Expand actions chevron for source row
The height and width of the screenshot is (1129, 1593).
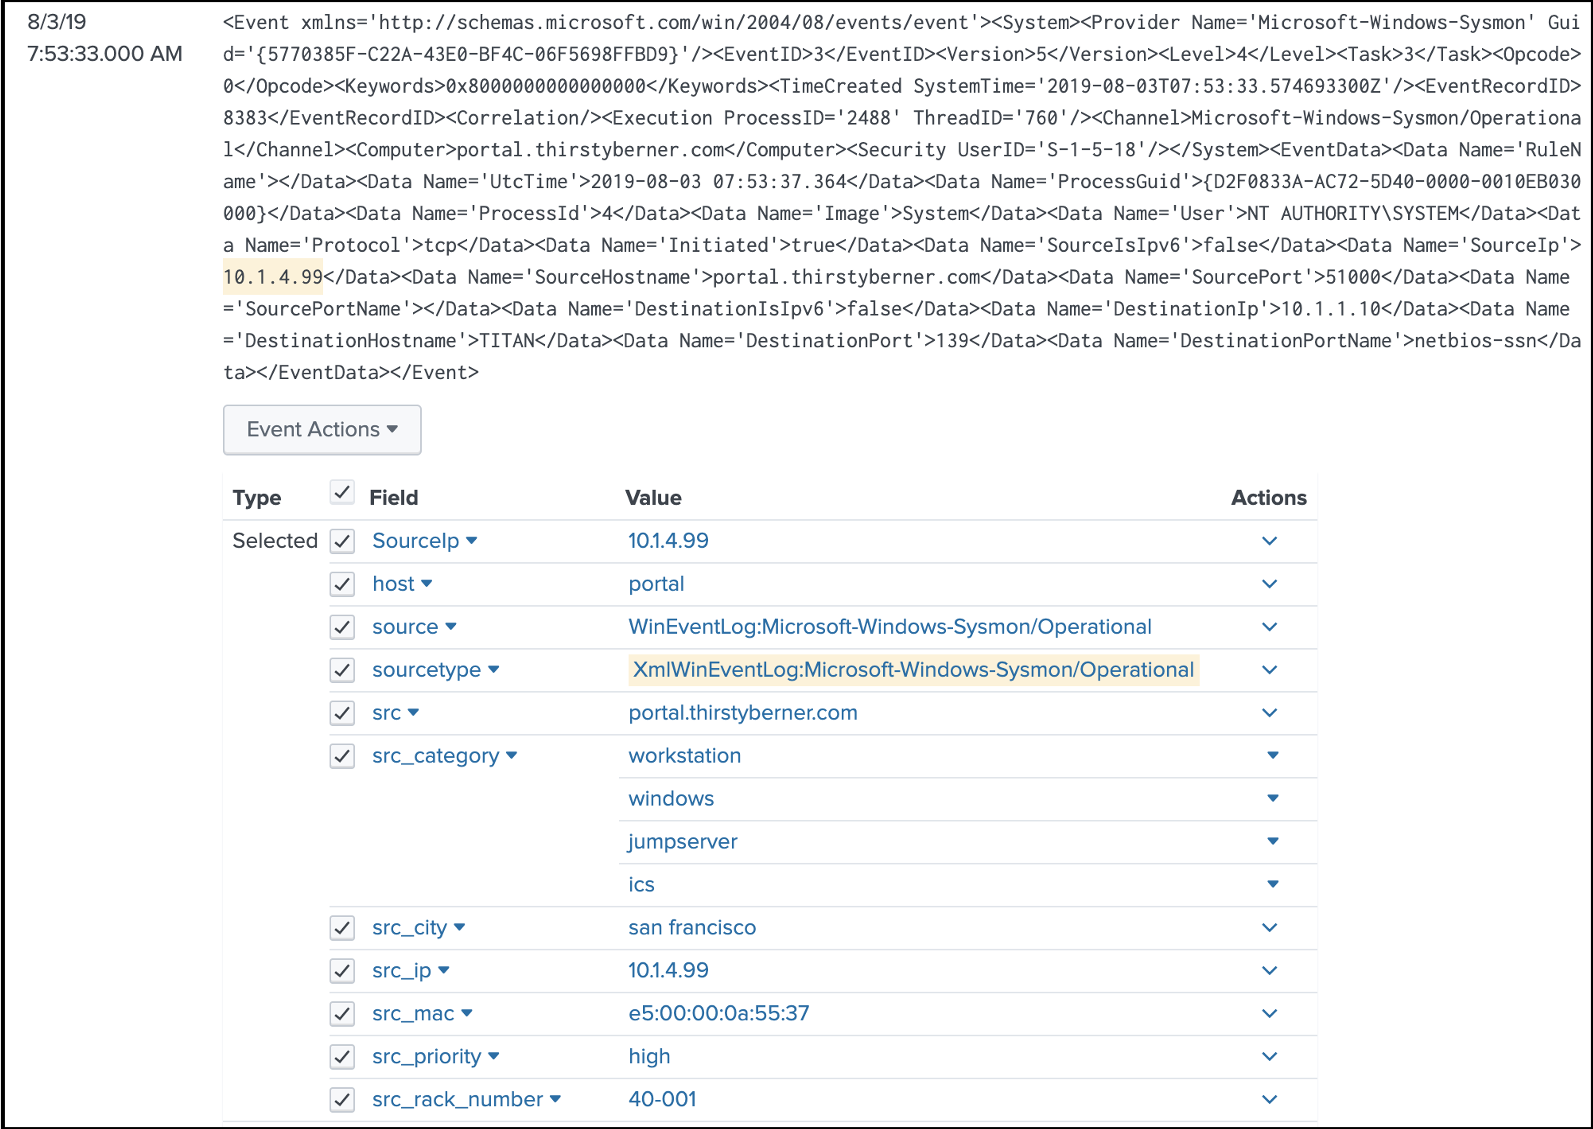(1269, 627)
